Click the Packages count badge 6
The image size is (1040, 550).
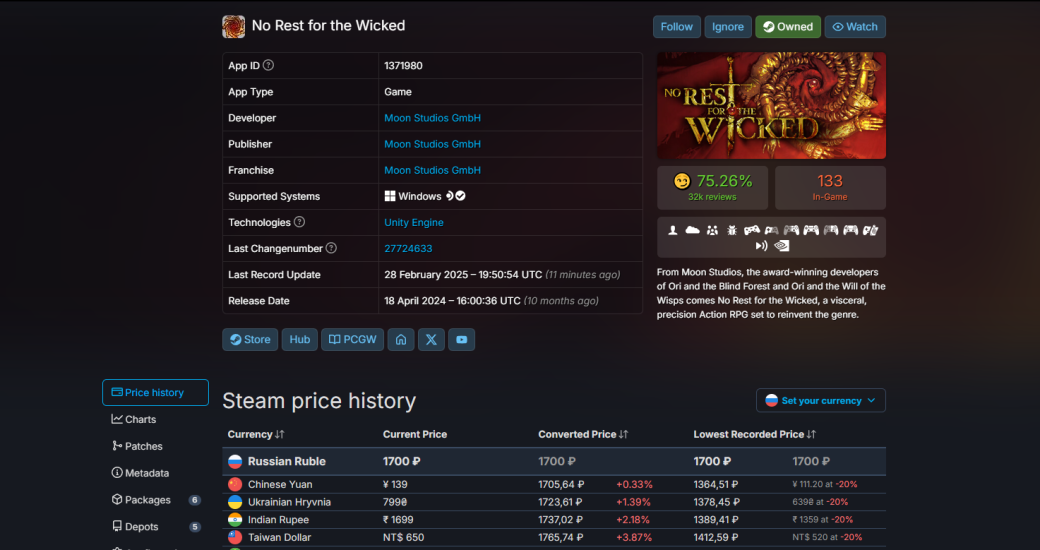click(194, 500)
